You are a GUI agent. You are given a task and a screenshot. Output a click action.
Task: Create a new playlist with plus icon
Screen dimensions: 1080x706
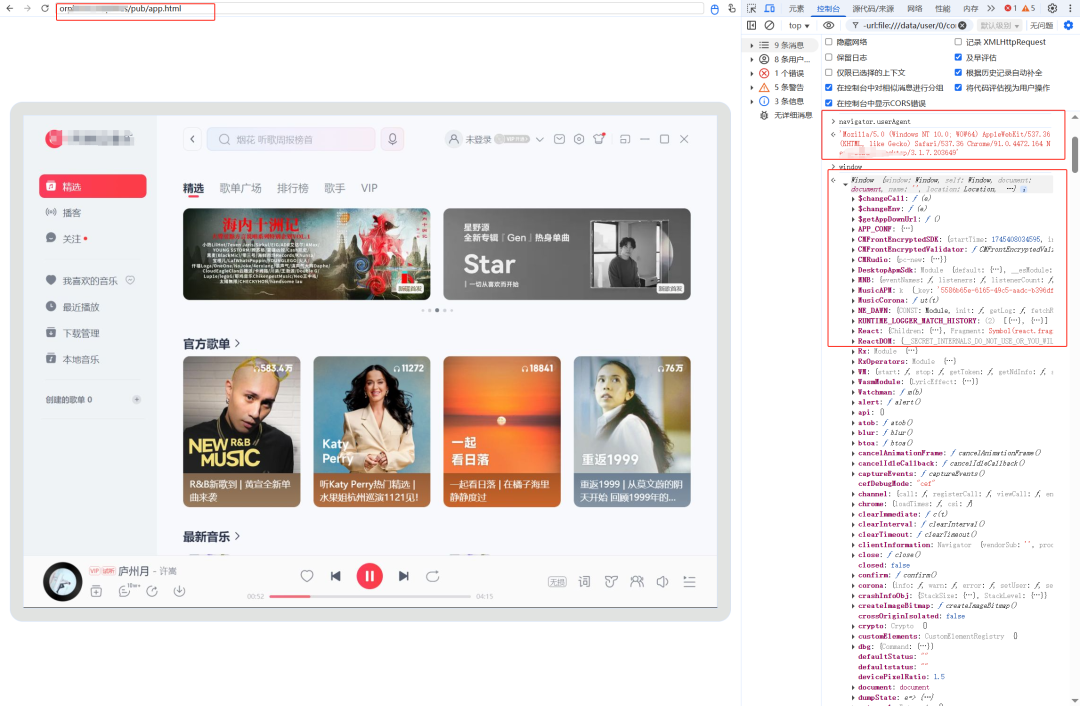136,399
